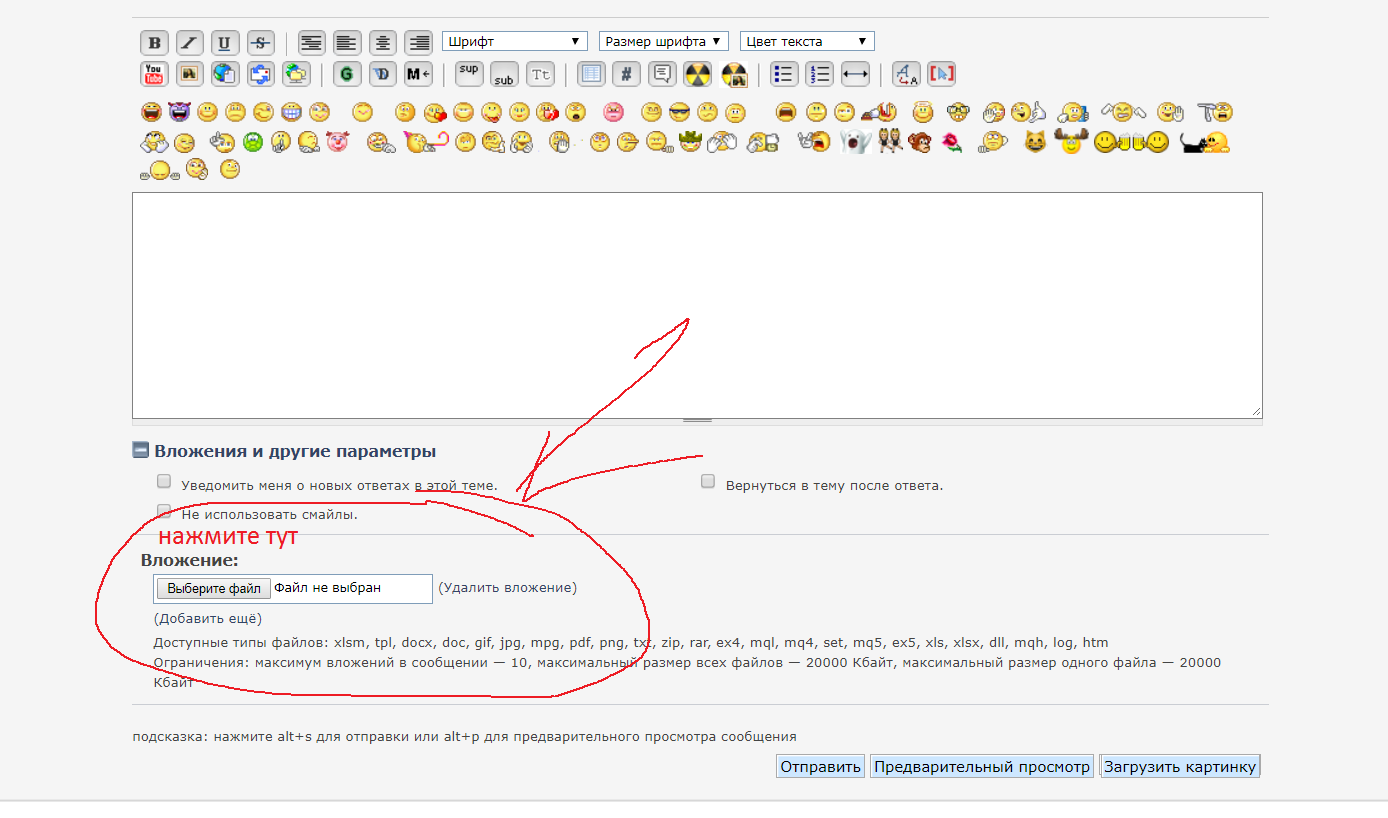Apply subscript formatting
1388x818 pixels.
click(x=504, y=74)
